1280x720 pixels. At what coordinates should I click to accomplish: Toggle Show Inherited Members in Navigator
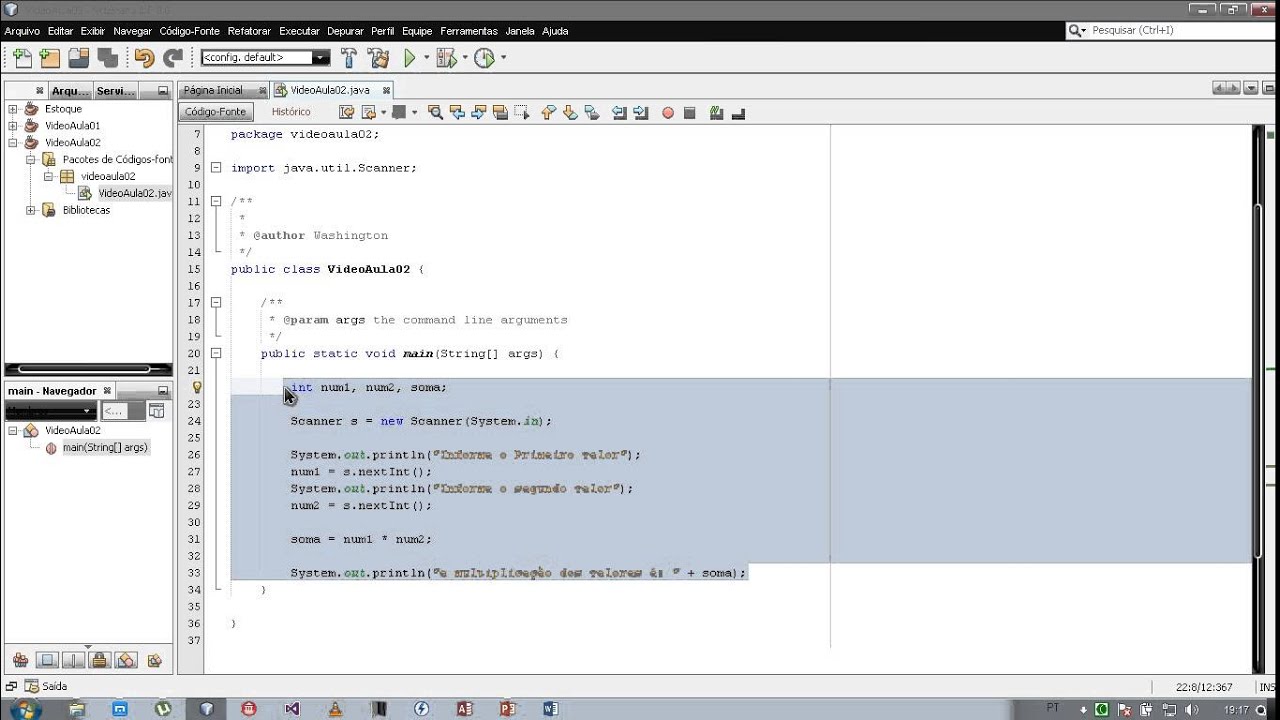coord(20,660)
